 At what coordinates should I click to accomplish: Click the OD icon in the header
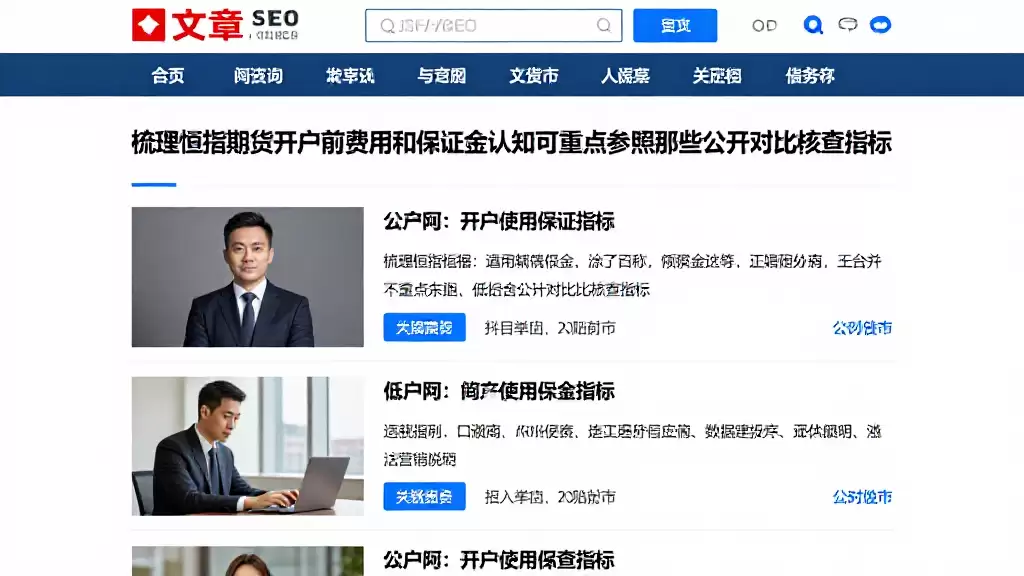[764, 25]
